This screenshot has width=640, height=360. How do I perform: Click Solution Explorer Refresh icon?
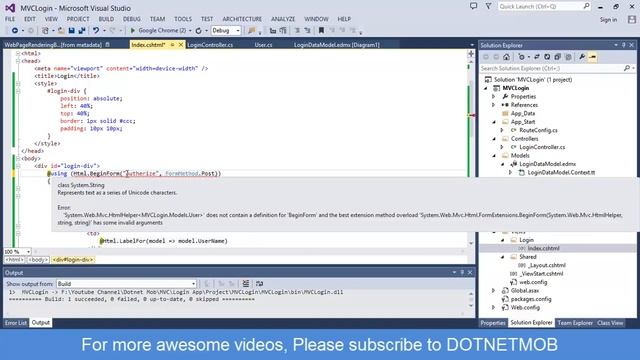point(547,57)
